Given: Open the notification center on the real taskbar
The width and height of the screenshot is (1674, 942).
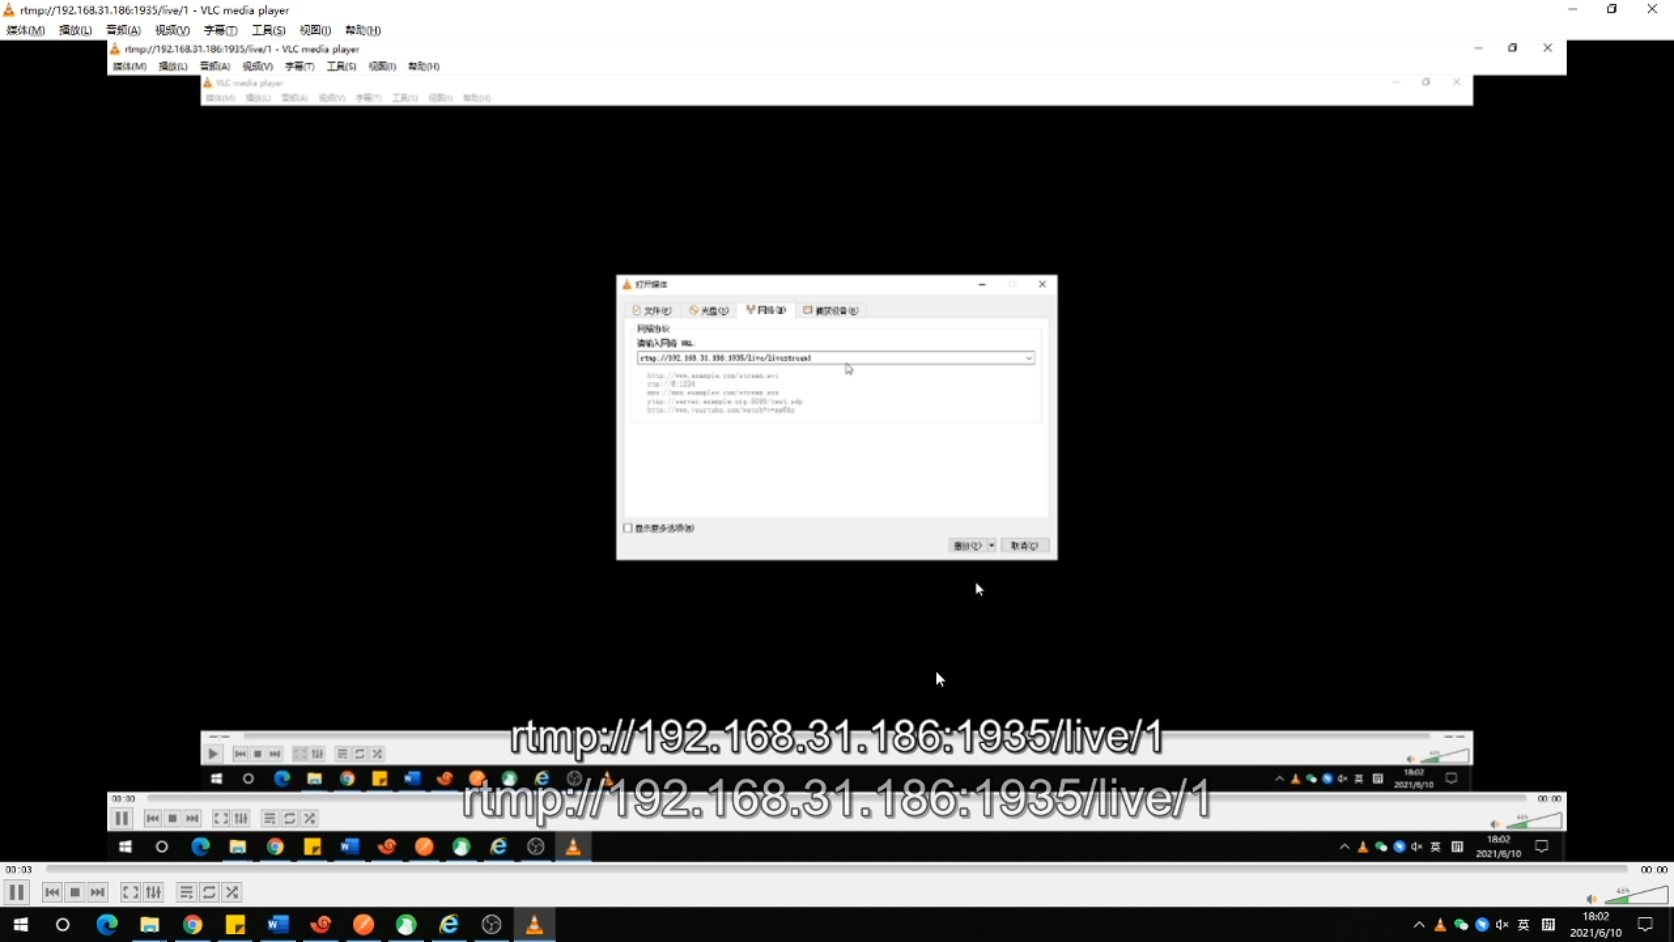Looking at the screenshot, I should (1646, 925).
